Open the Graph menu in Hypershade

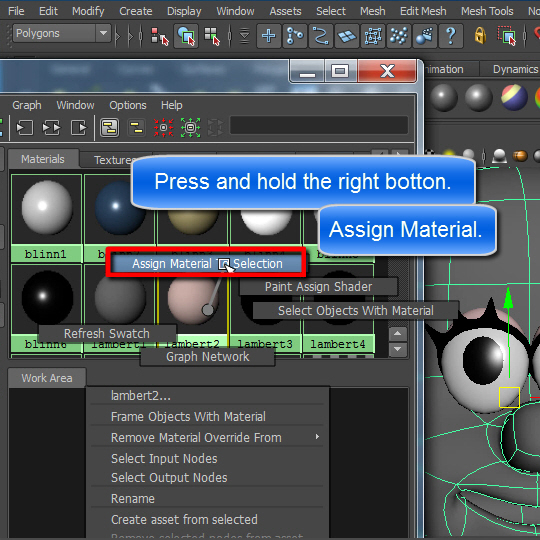27,105
